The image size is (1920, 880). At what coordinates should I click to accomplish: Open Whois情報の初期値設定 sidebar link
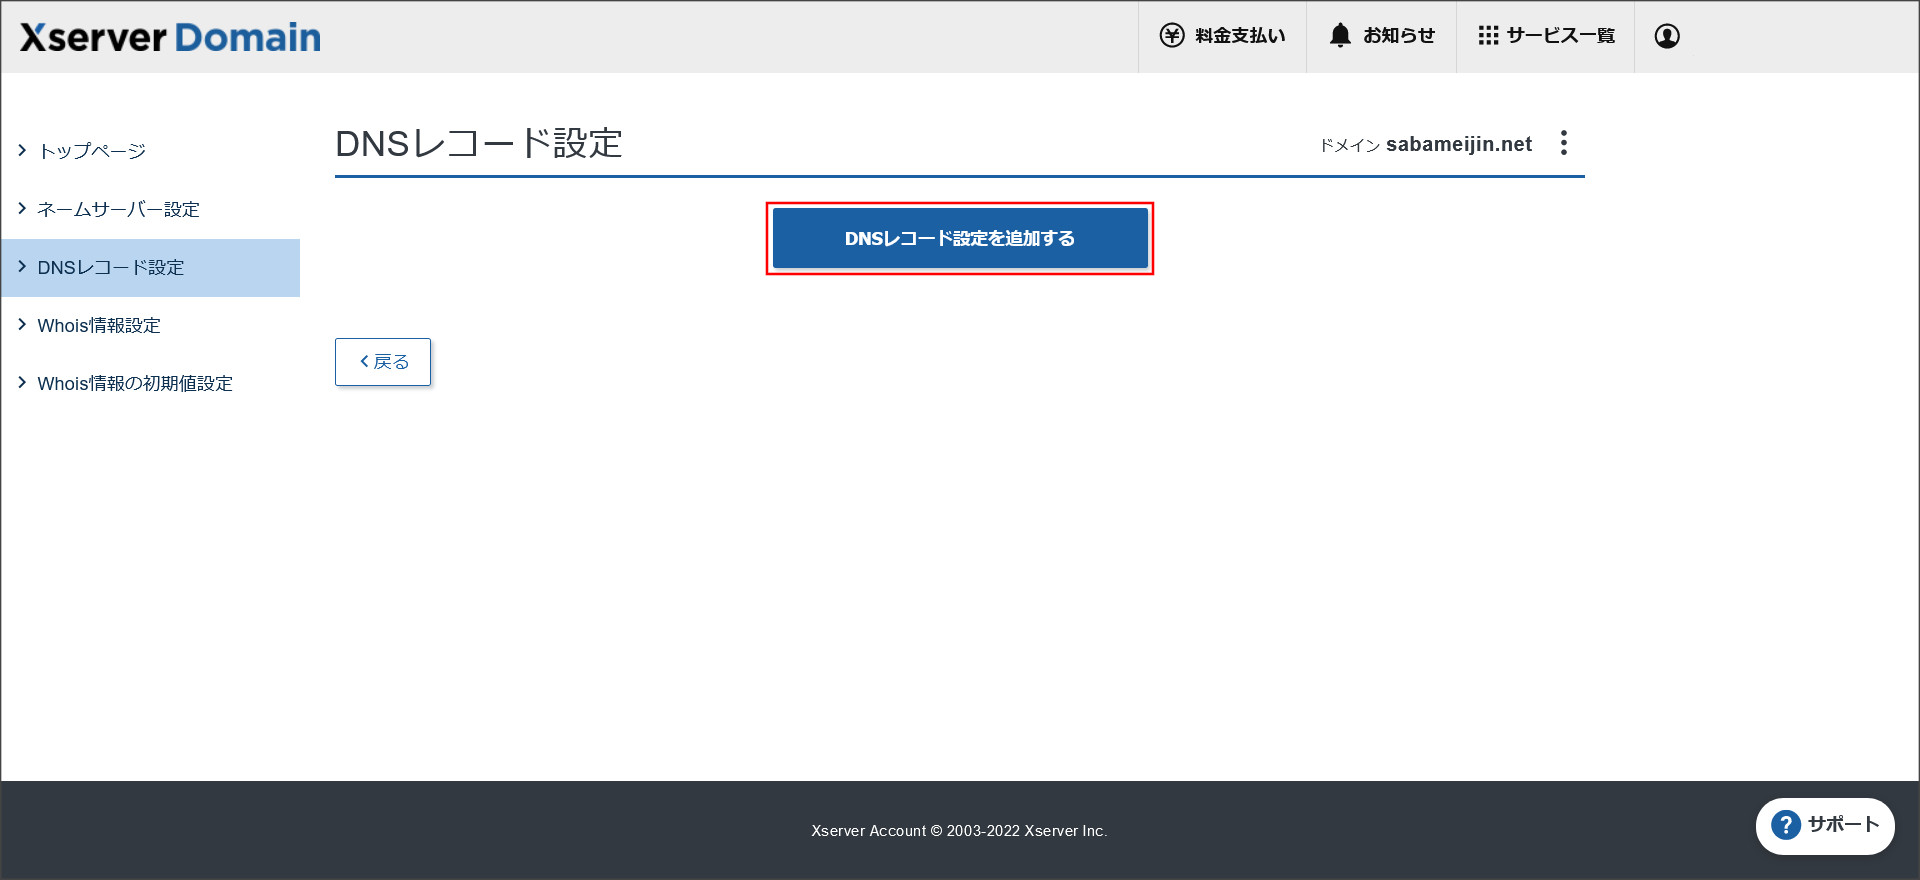click(x=135, y=383)
